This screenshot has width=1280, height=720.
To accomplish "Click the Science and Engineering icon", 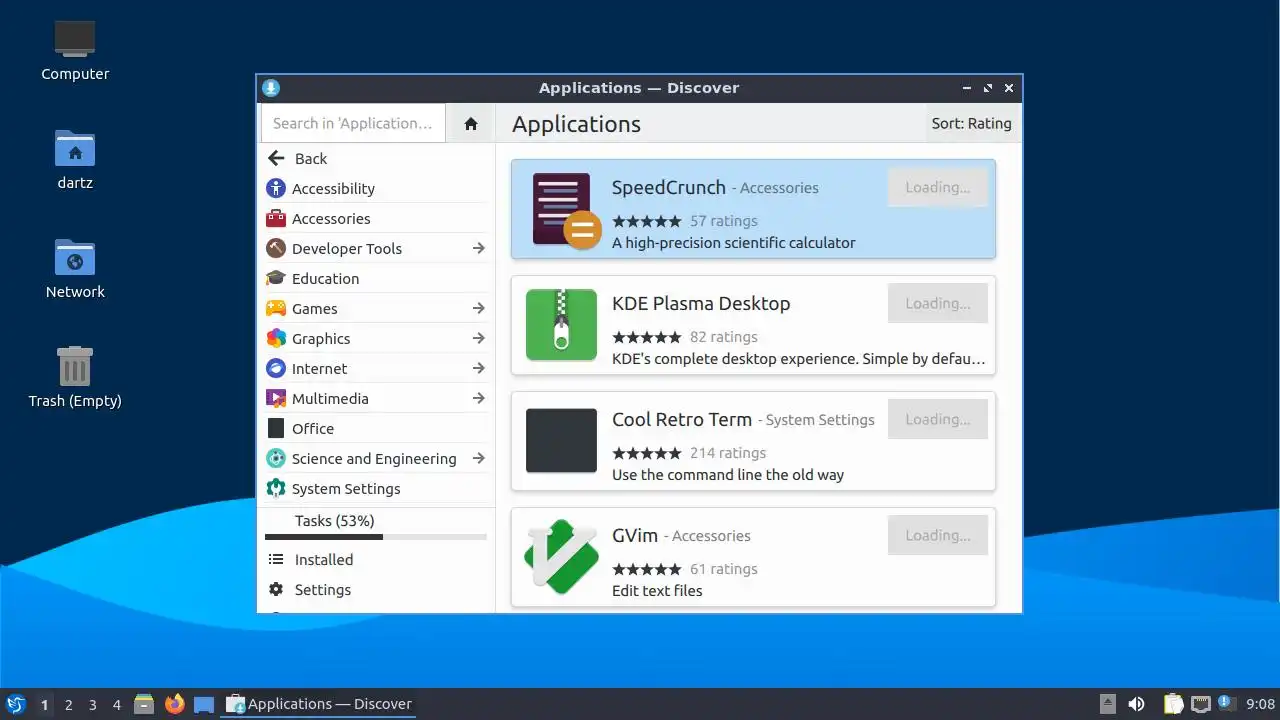I will pos(276,458).
